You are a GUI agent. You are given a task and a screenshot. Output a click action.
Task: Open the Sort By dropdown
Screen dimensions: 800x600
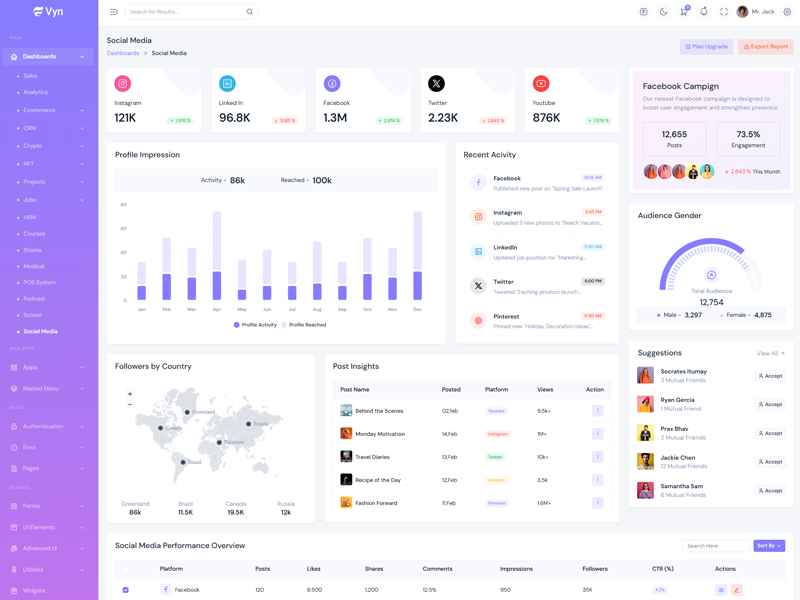click(769, 546)
